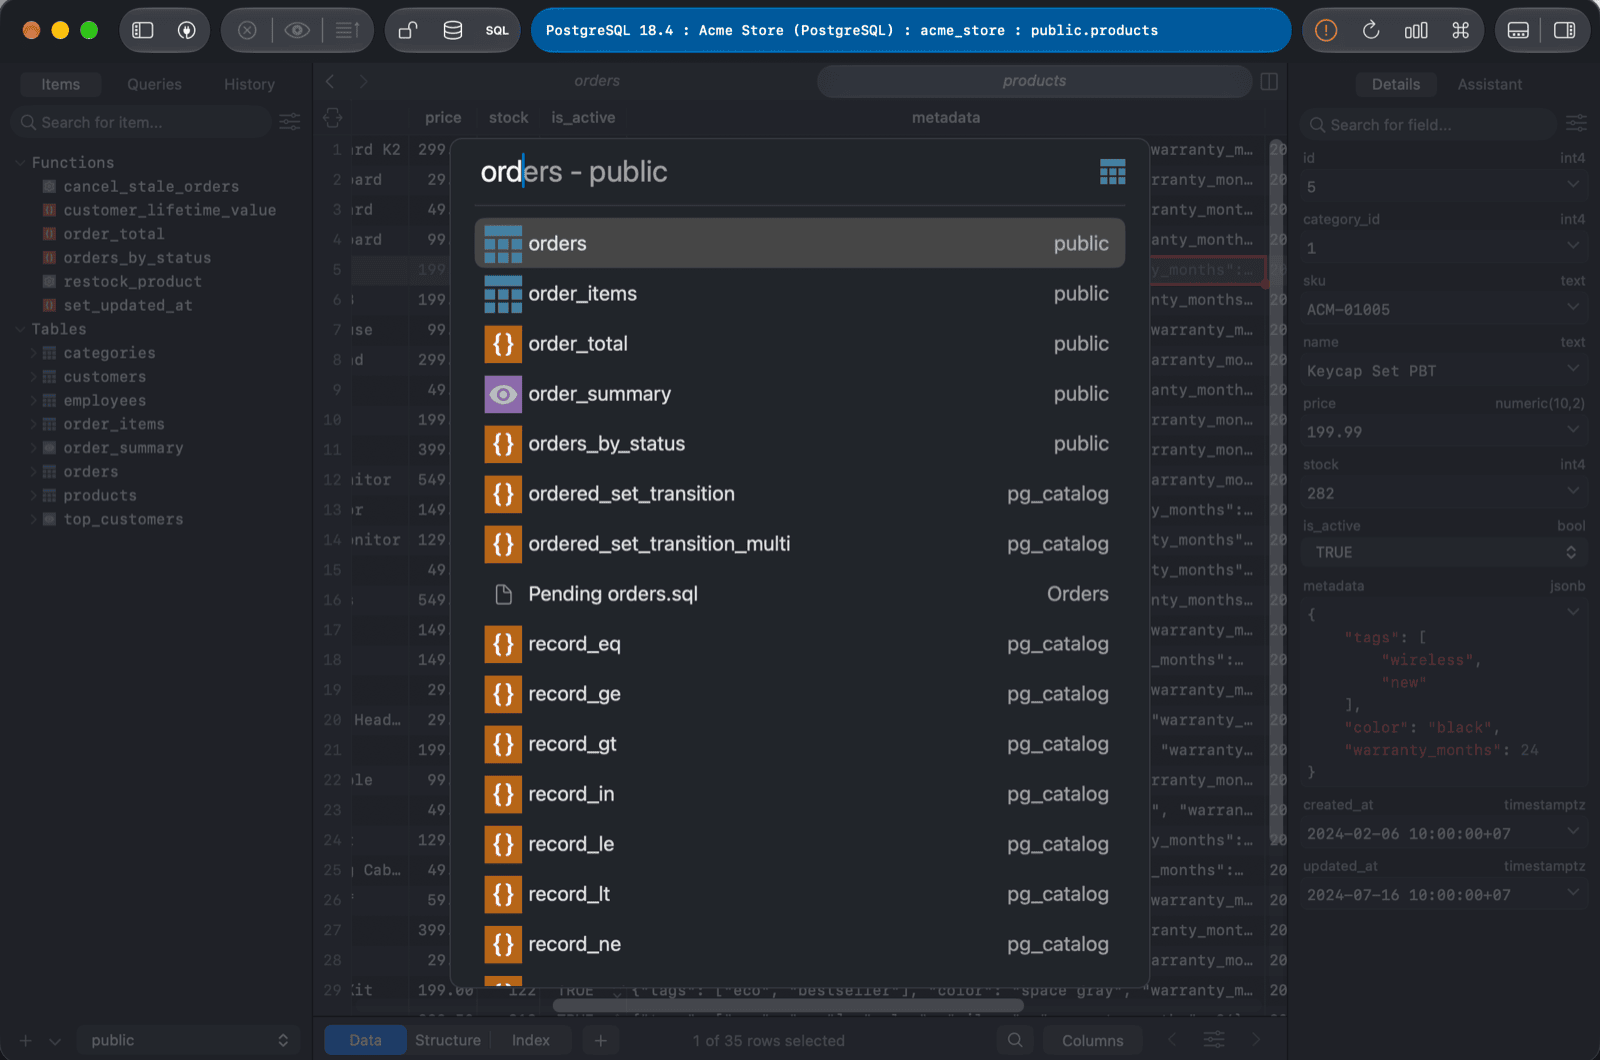
Task: Click the orange warning alert icon
Action: coord(1326,30)
